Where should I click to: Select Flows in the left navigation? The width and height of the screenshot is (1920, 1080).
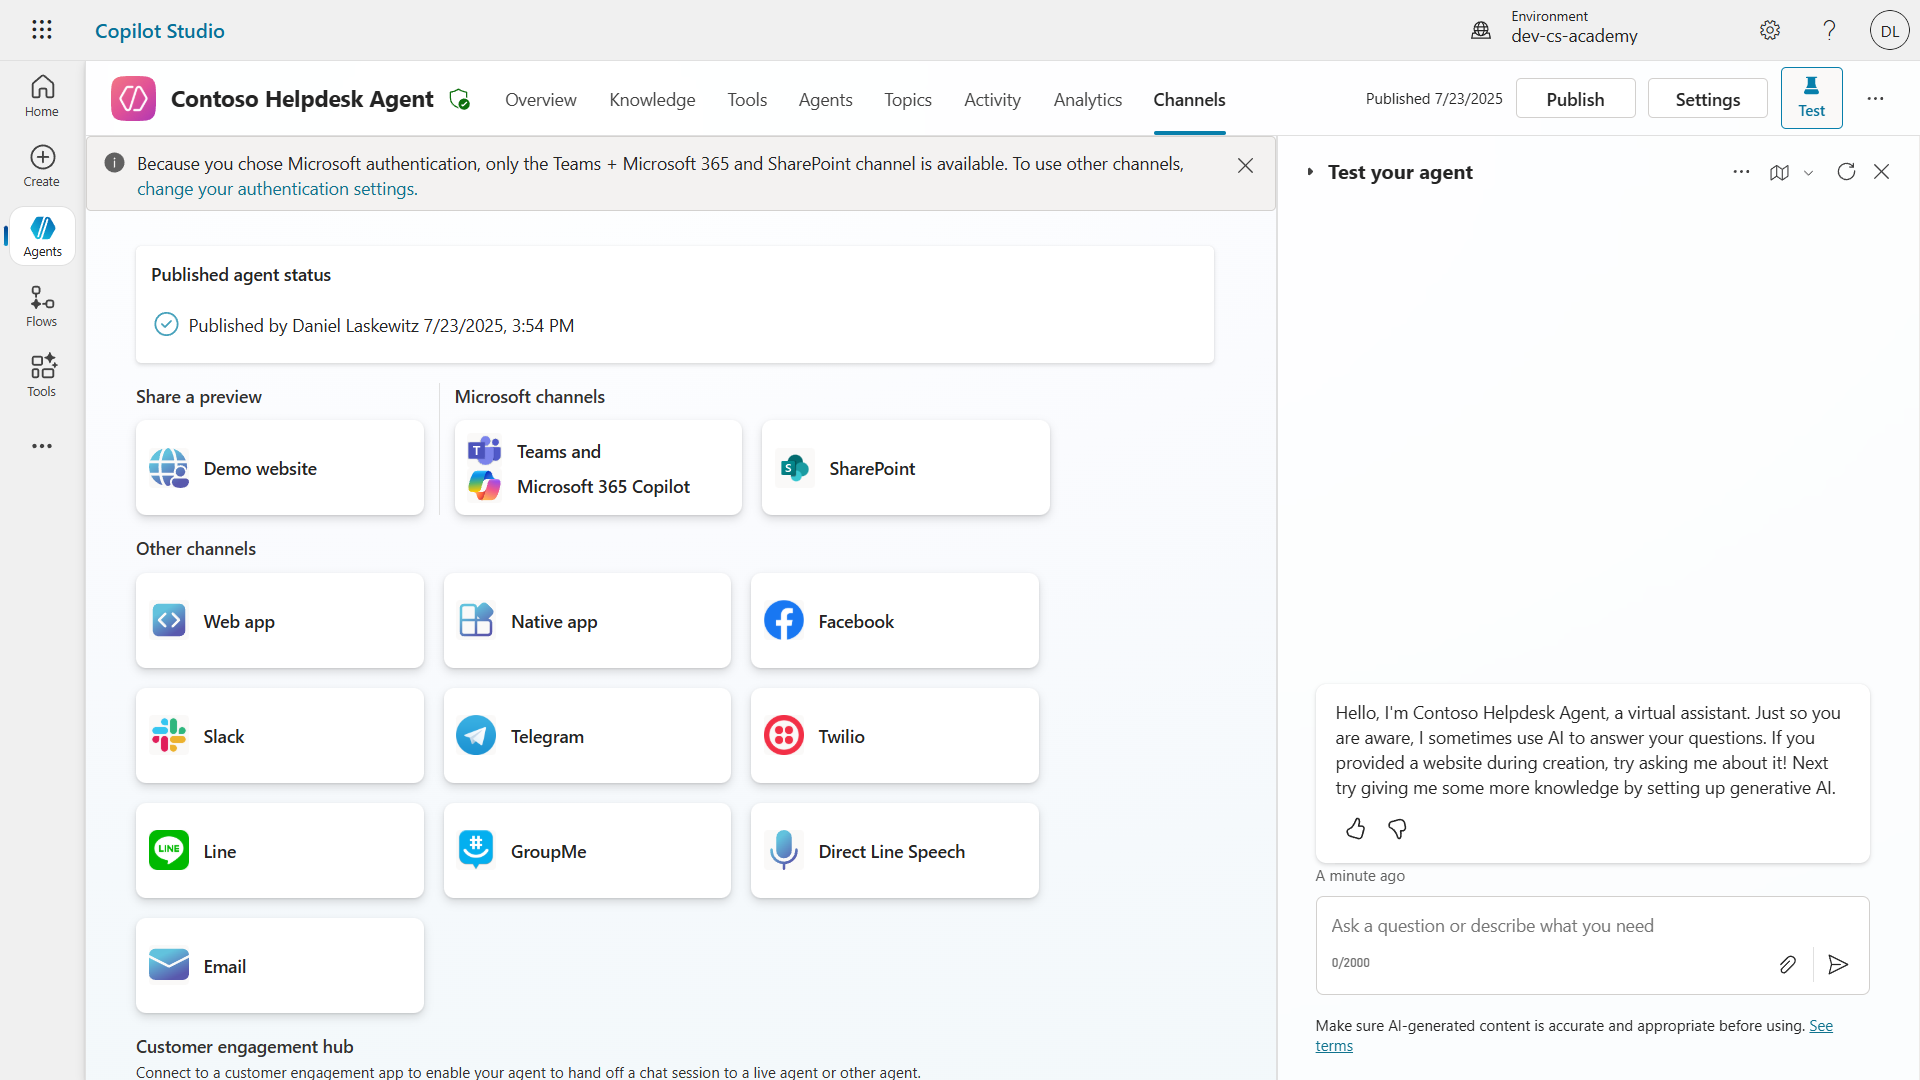[x=41, y=305]
